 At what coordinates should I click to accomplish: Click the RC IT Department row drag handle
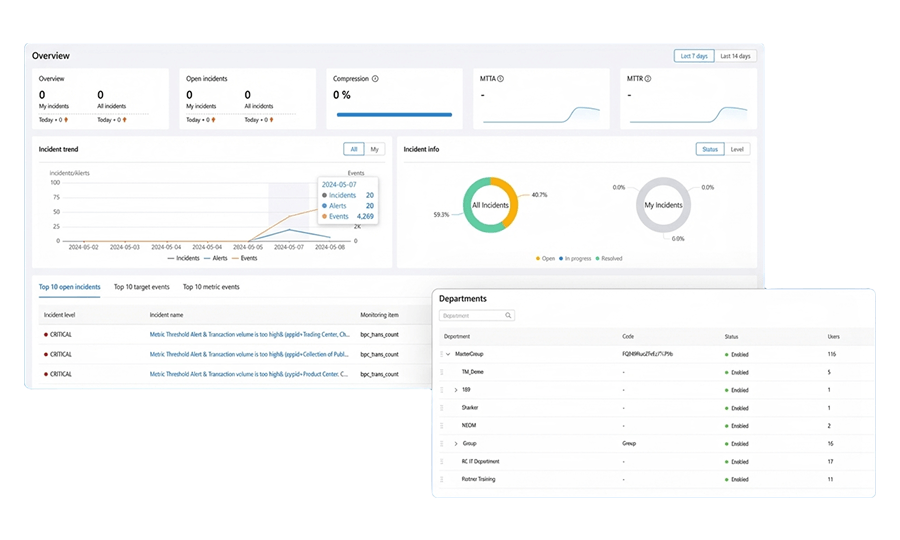click(441, 461)
